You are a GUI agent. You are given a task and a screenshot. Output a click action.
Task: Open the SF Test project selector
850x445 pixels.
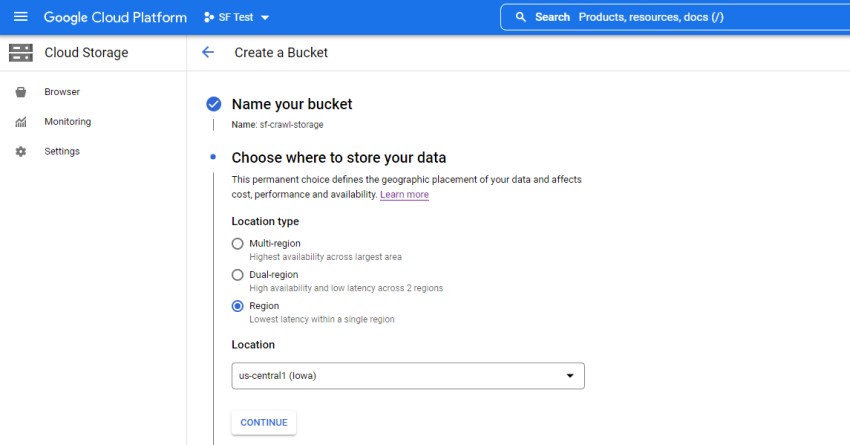pos(237,17)
